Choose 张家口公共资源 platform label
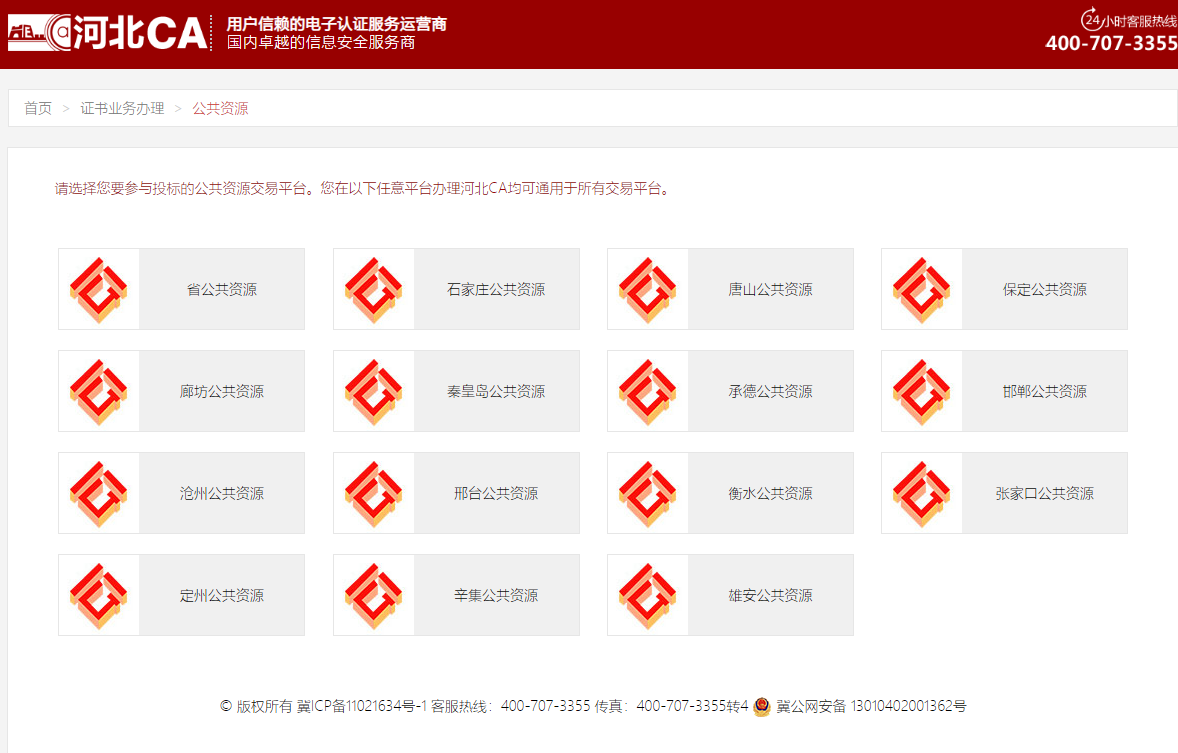Viewport: 1178px width, 753px height. point(1044,493)
